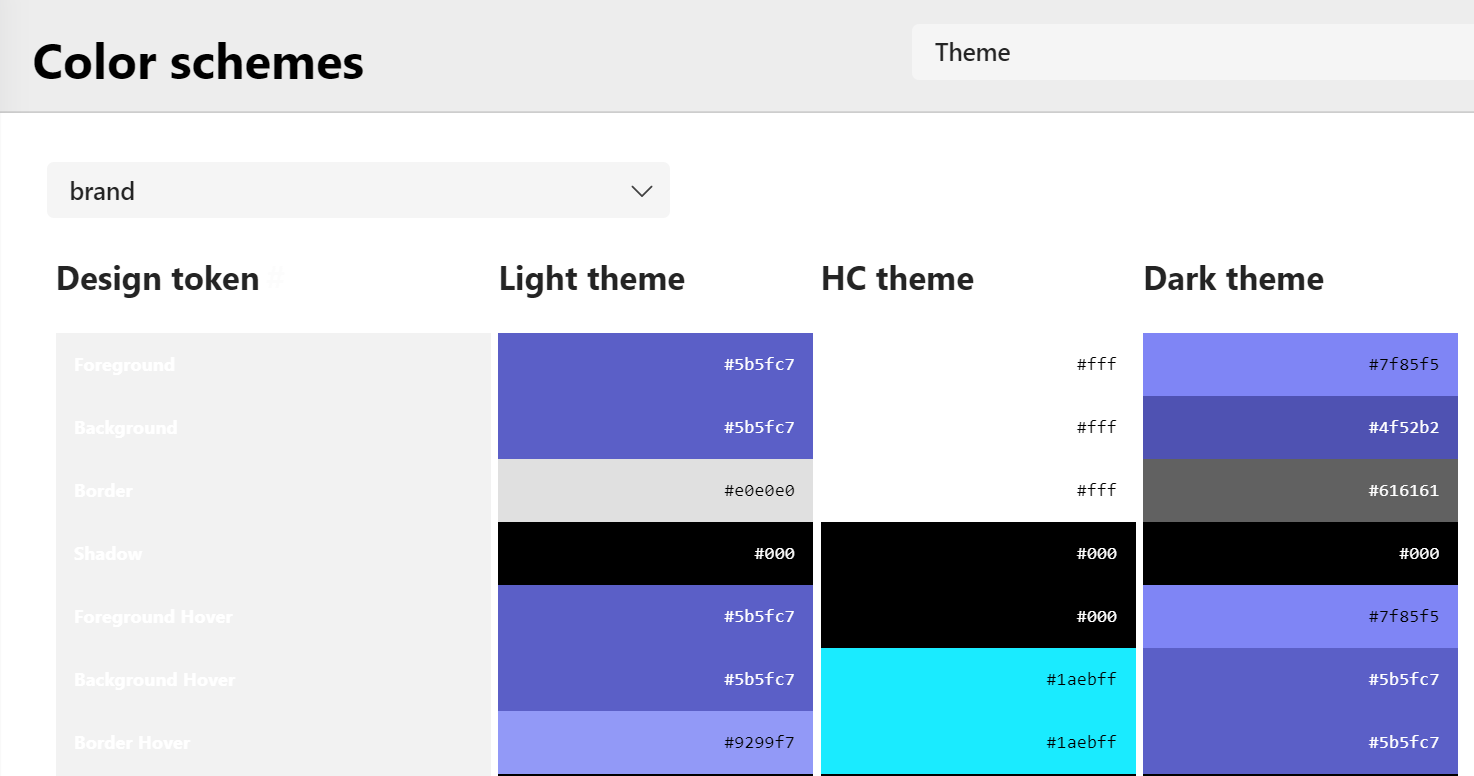Image resolution: width=1474 pixels, height=776 pixels.
Task: Click the cyan #1aebff Background Hover swatch
Action: click(x=978, y=679)
